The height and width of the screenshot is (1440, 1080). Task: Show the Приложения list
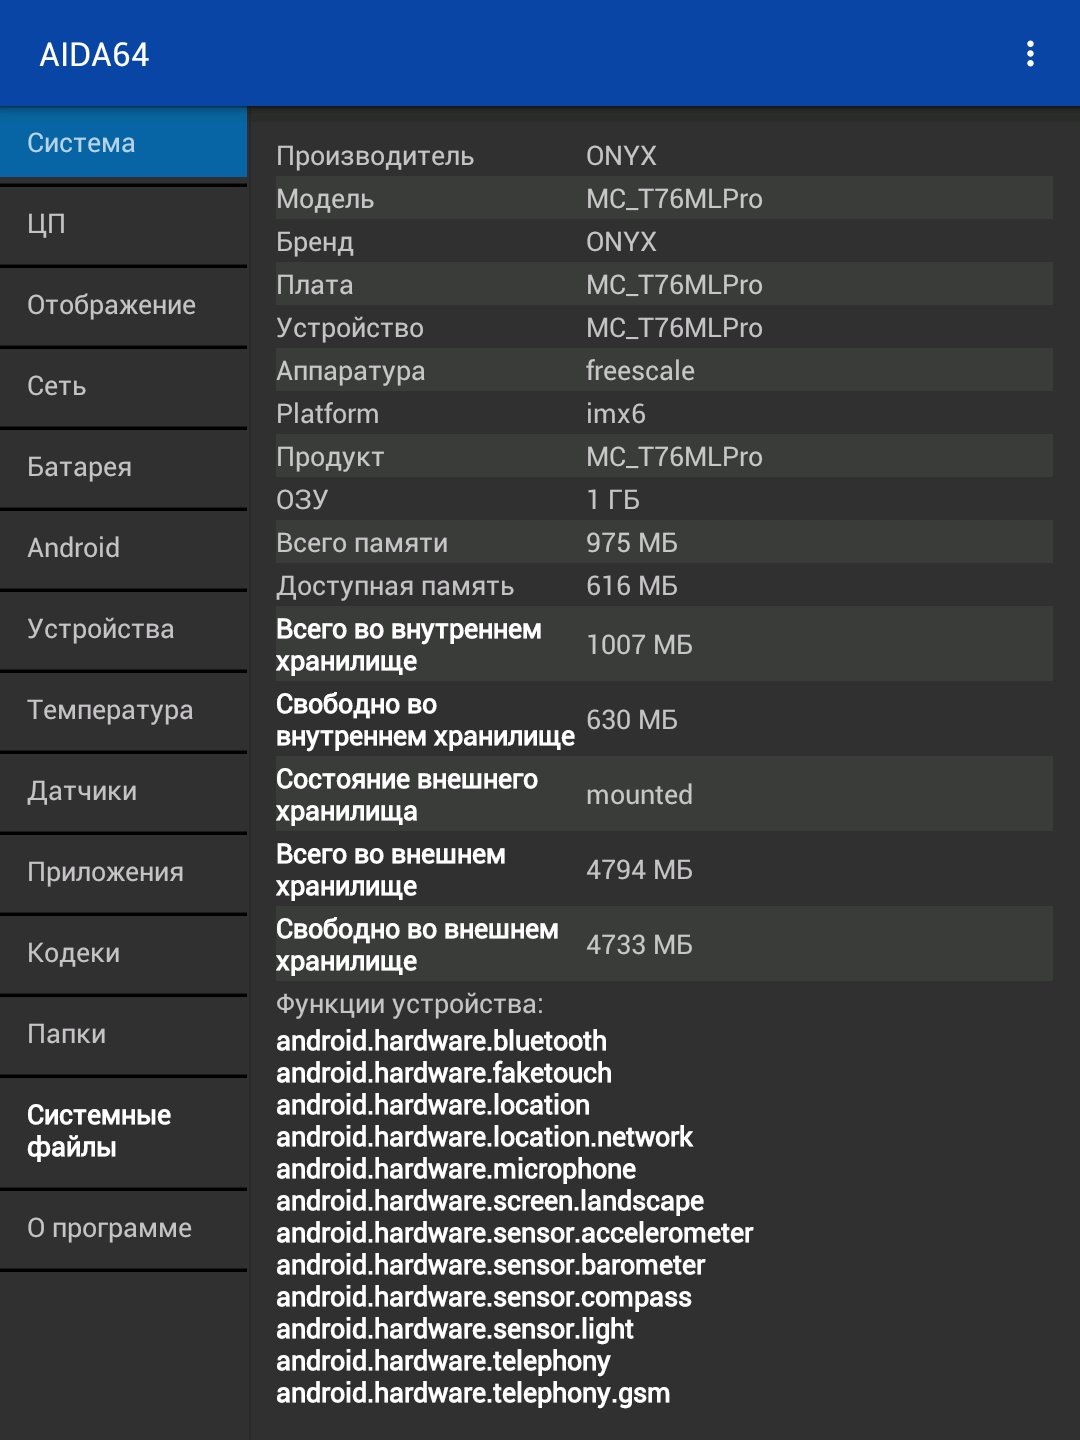(123, 872)
